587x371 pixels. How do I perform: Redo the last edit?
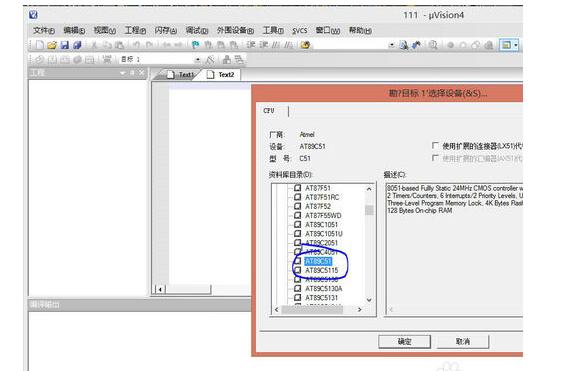149,45
